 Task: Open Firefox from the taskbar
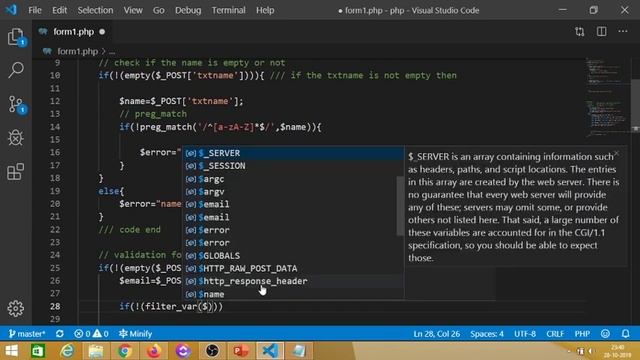[x=154, y=351]
